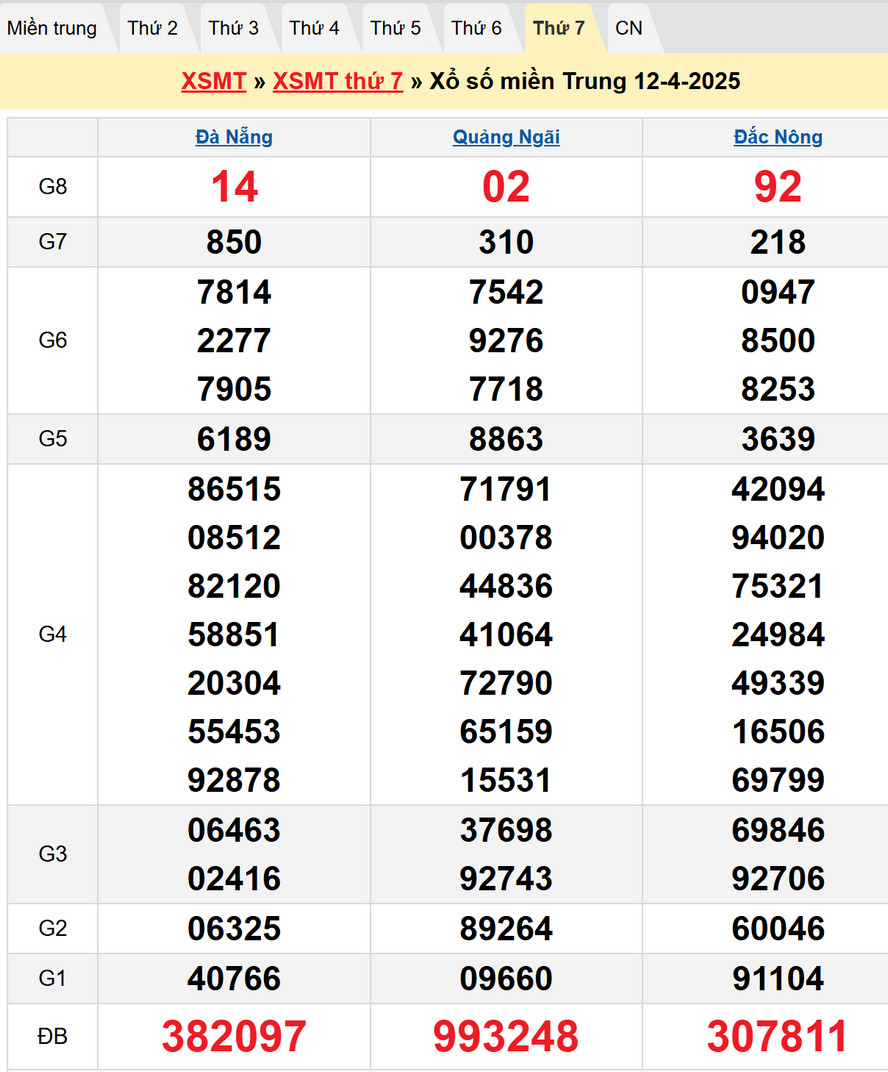Click the G1 row label
This screenshot has width=888, height=1072.
[53, 978]
